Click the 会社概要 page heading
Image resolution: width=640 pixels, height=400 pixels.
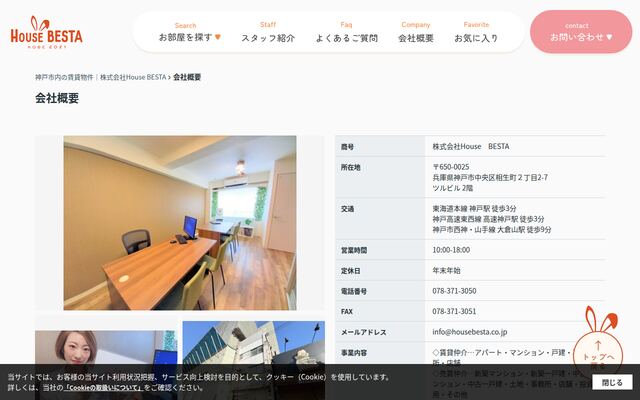point(57,98)
